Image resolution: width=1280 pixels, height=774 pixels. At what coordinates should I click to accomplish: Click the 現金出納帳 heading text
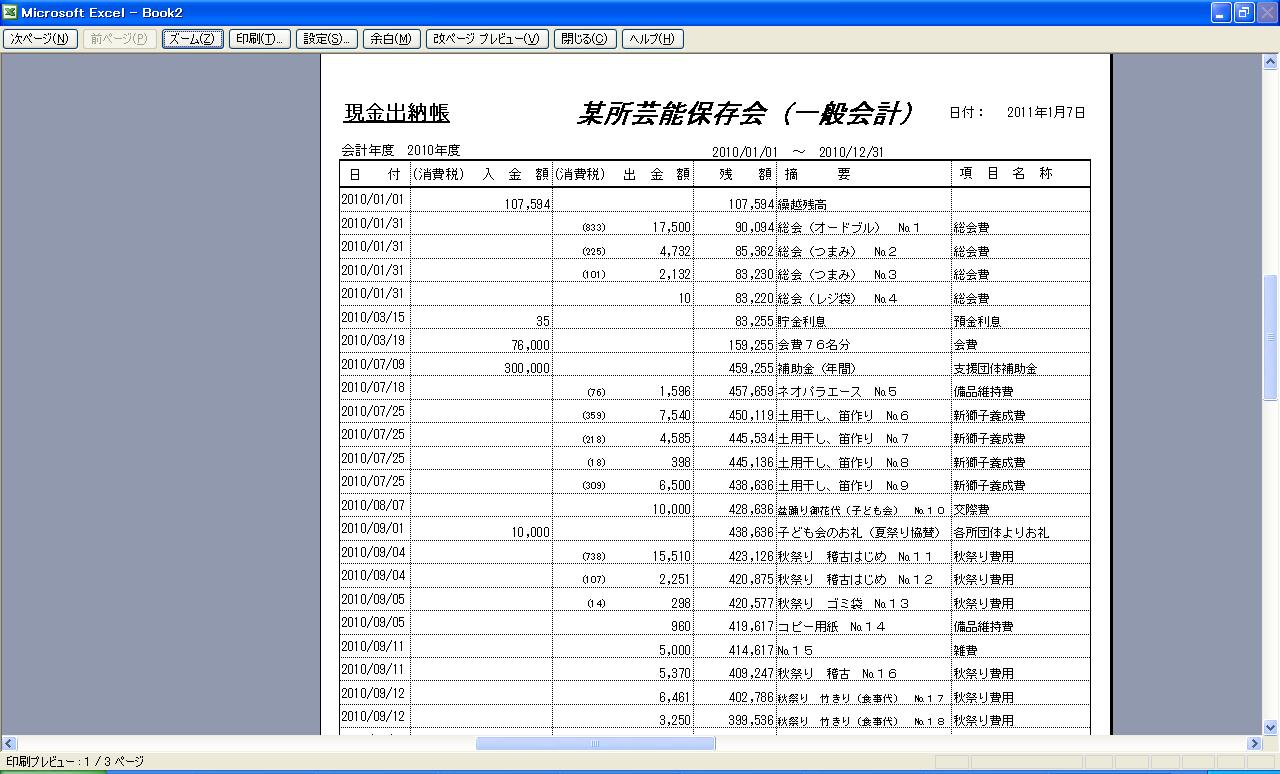click(x=397, y=113)
